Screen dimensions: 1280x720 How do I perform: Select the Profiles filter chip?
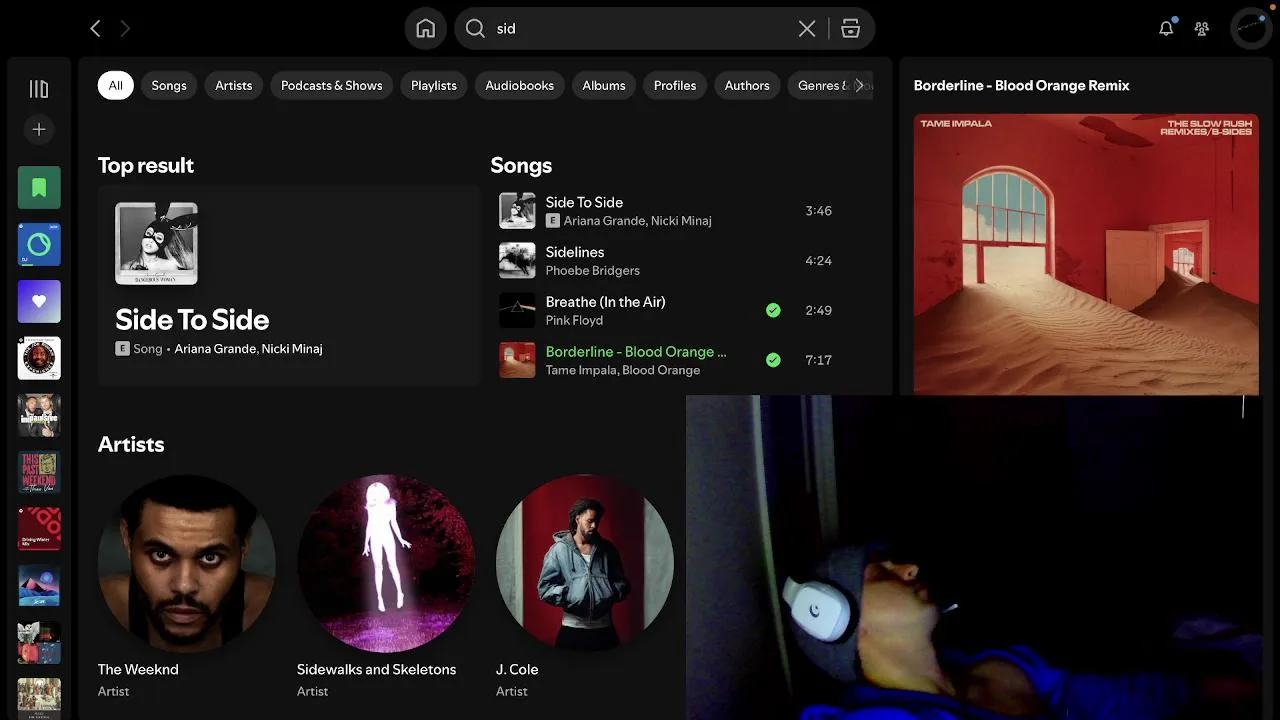click(675, 86)
